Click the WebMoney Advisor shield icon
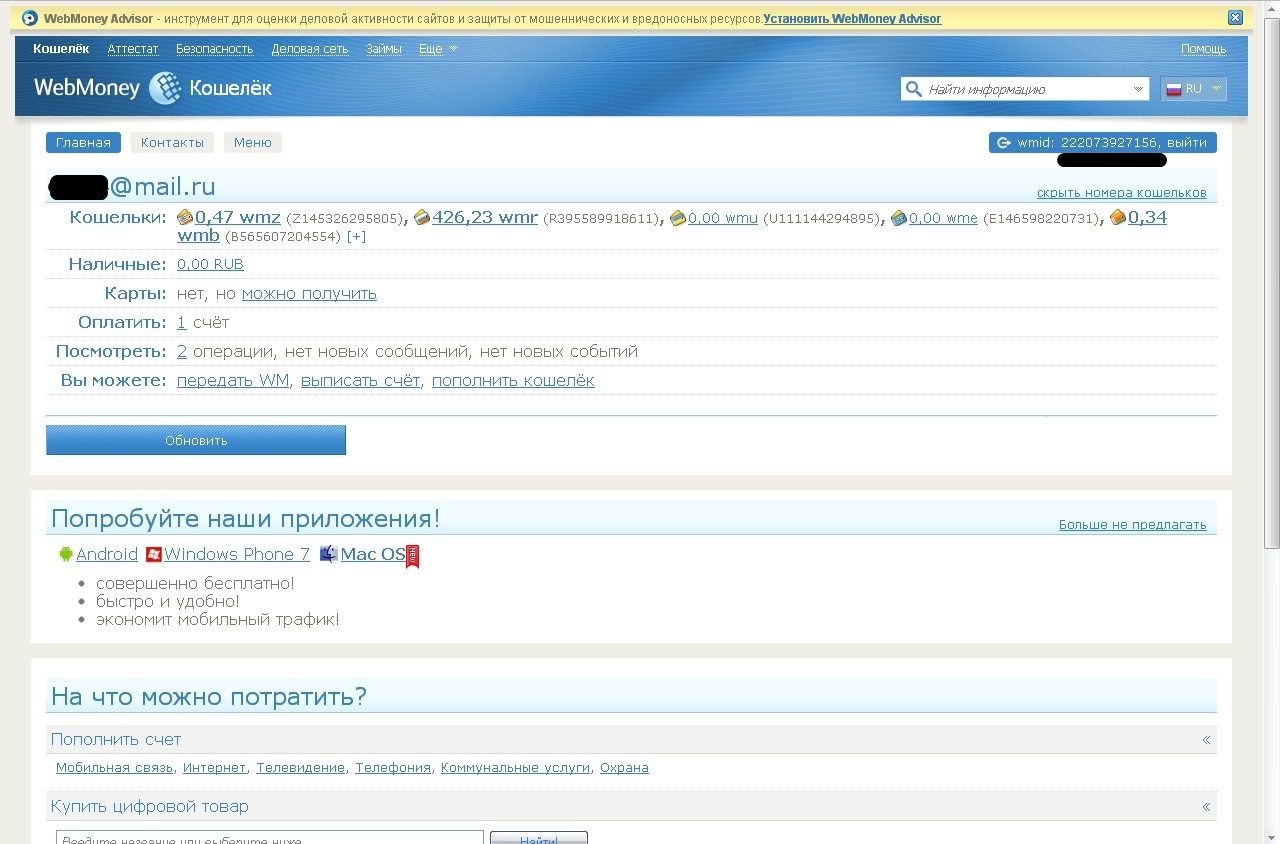This screenshot has width=1280, height=844. (x=30, y=18)
